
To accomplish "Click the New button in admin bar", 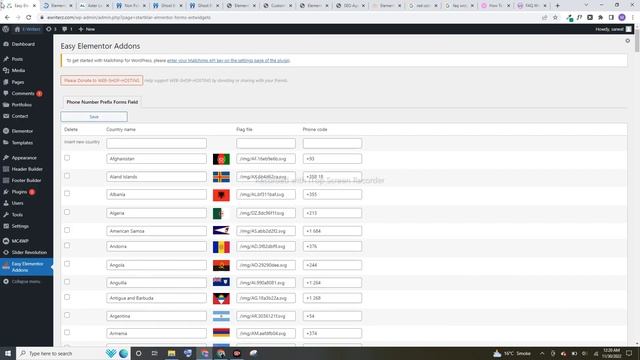I will click(87, 29).
